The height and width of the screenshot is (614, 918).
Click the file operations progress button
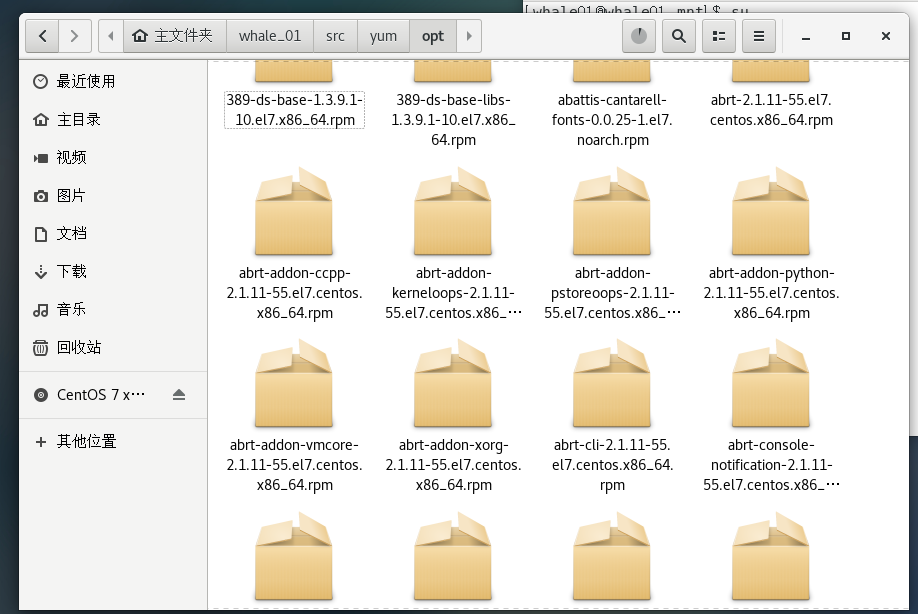(x=639, y=36)
